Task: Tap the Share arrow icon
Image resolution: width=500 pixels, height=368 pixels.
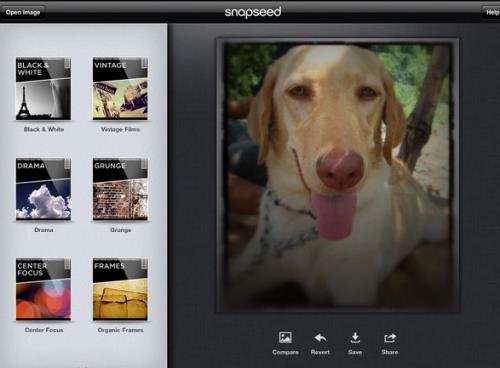Action: (390, 338)
